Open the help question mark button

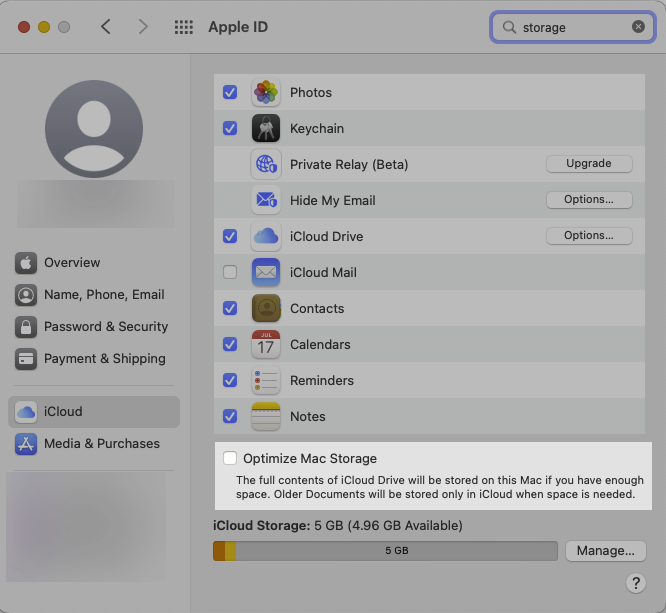[635, 583]
